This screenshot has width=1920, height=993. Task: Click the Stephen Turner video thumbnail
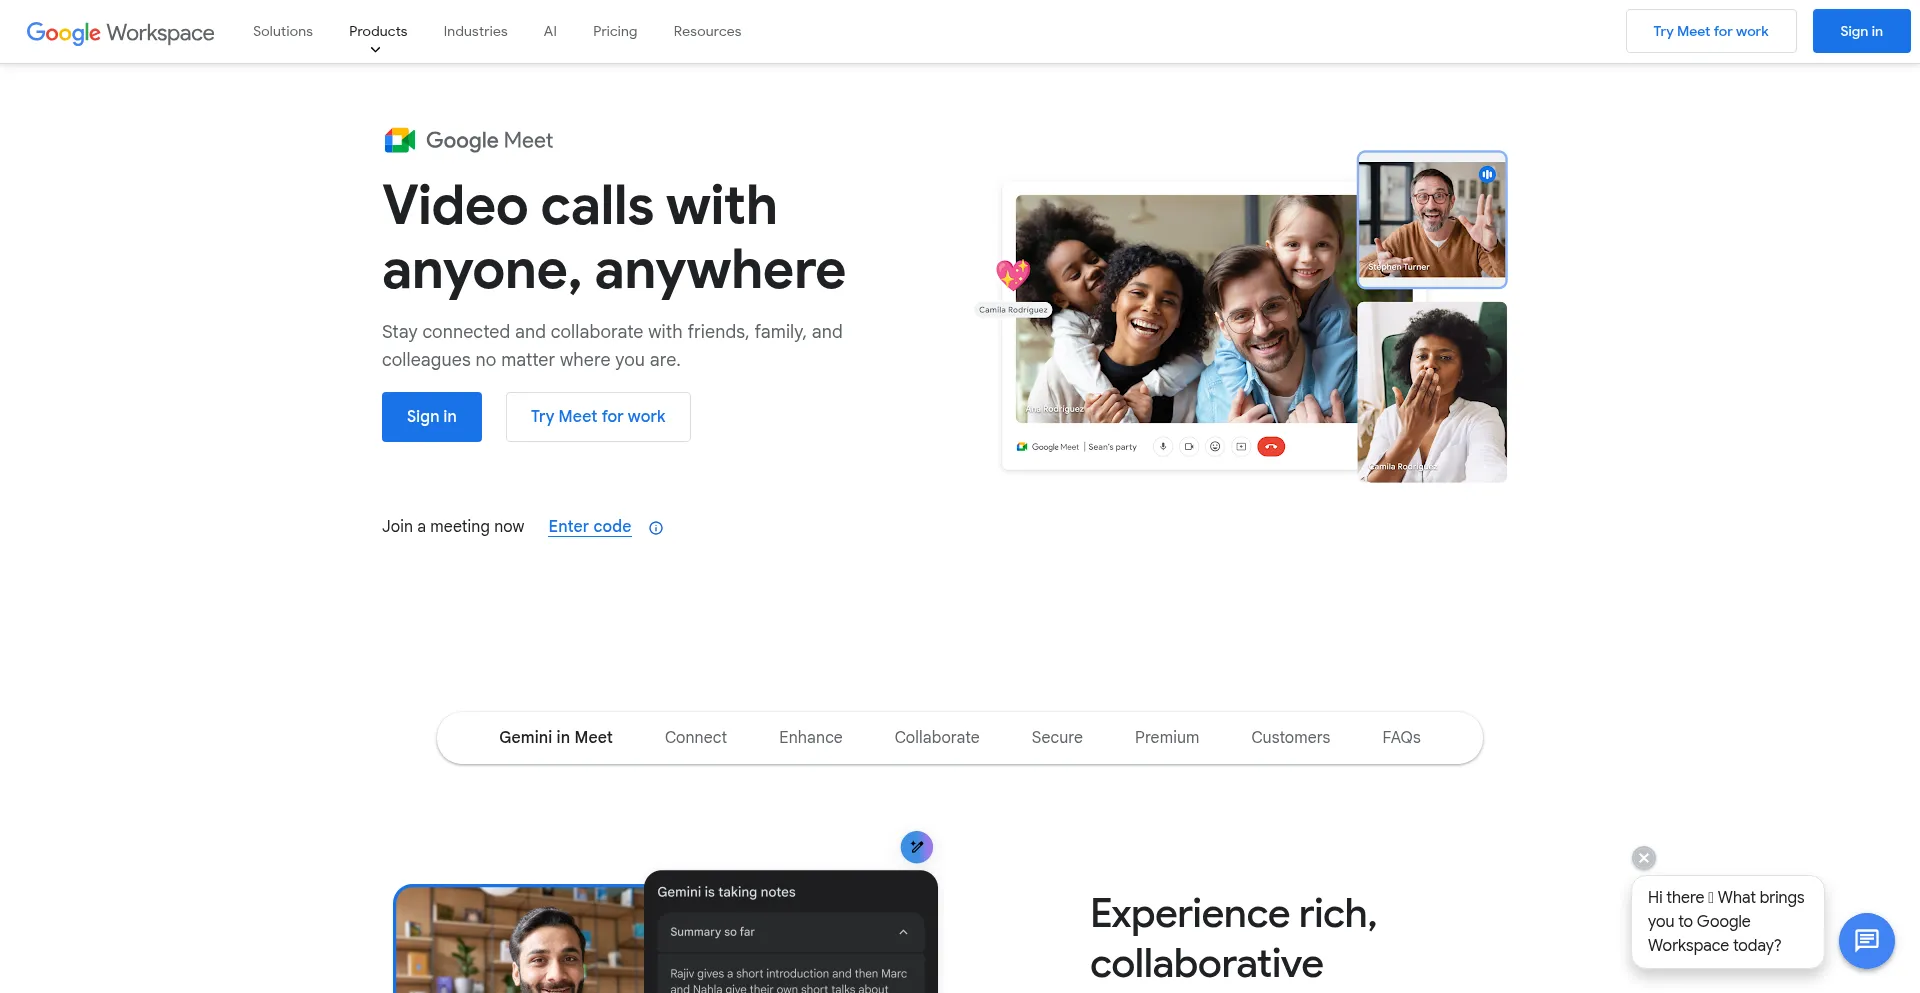point(1431,220)
